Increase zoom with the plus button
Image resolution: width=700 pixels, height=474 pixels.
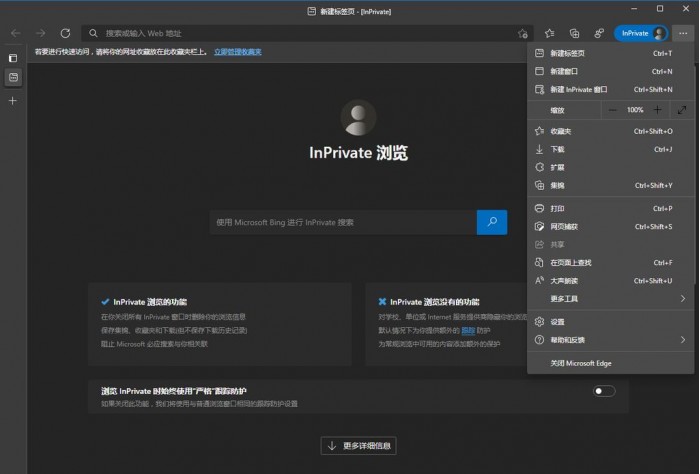coord(657,109)
